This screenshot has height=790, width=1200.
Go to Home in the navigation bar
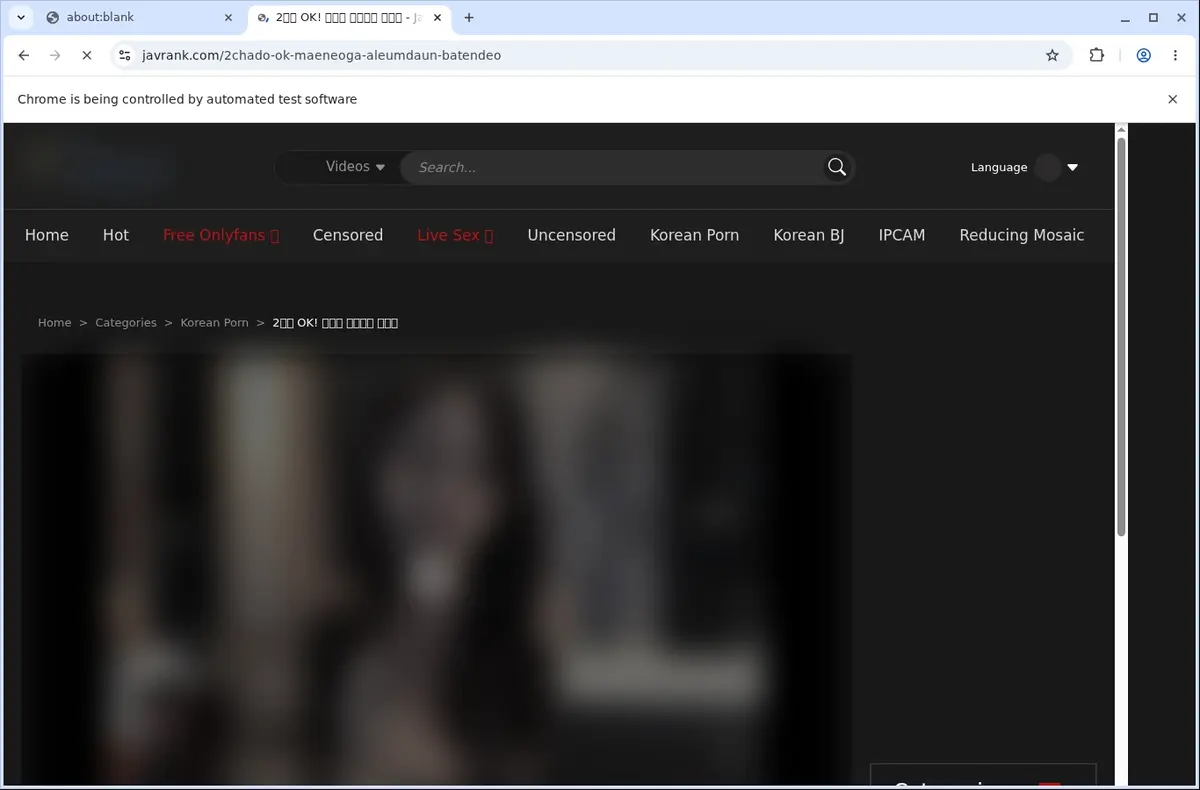tap(47, 235)
